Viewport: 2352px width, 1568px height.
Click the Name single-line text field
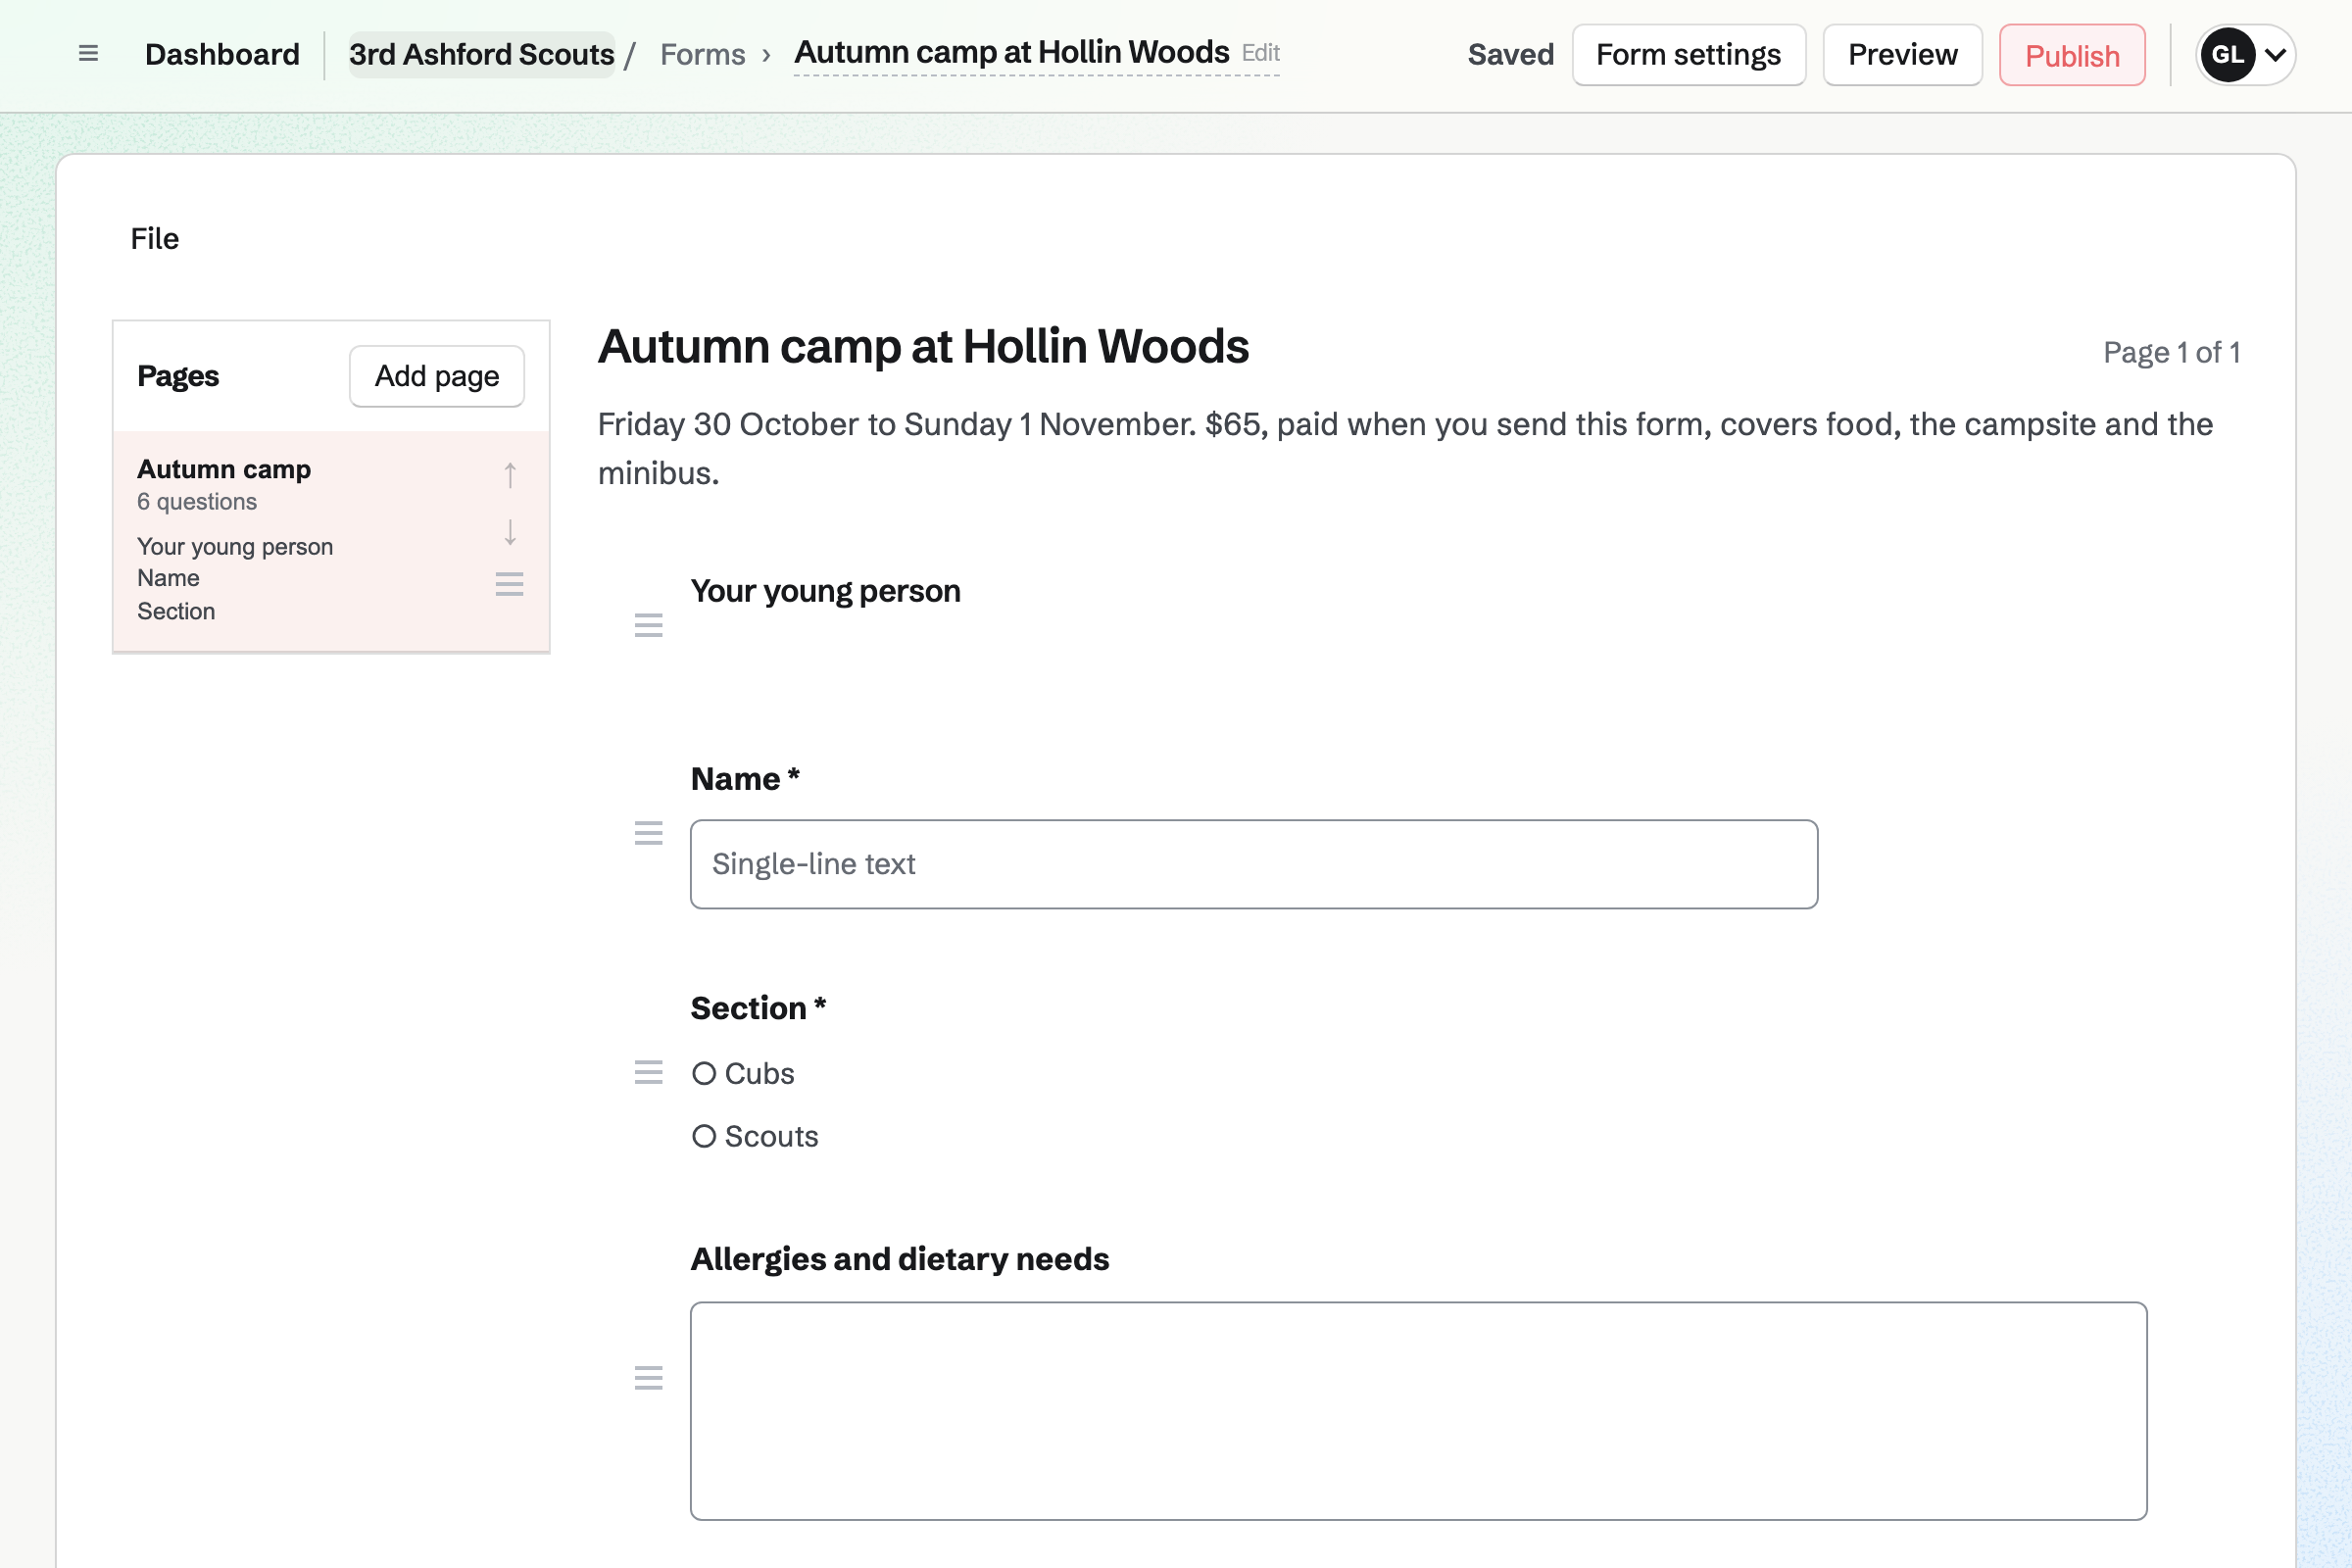coord(1254,864)
